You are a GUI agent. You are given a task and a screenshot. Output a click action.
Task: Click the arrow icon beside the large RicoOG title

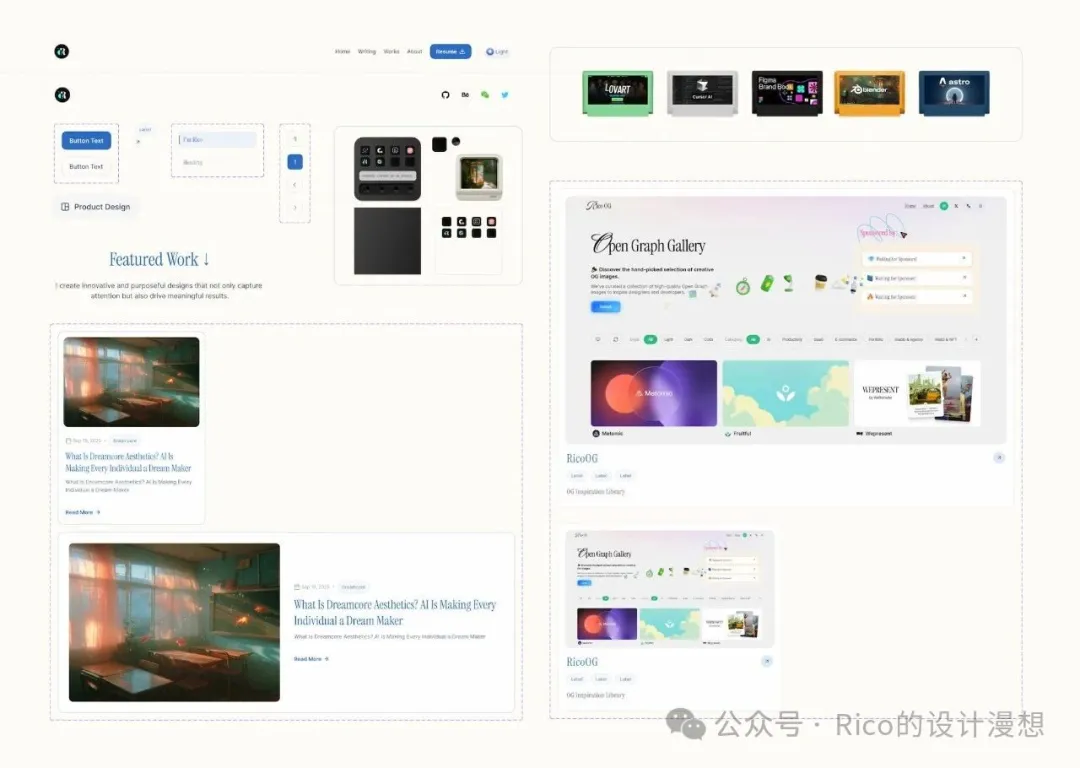coord(998,458)
